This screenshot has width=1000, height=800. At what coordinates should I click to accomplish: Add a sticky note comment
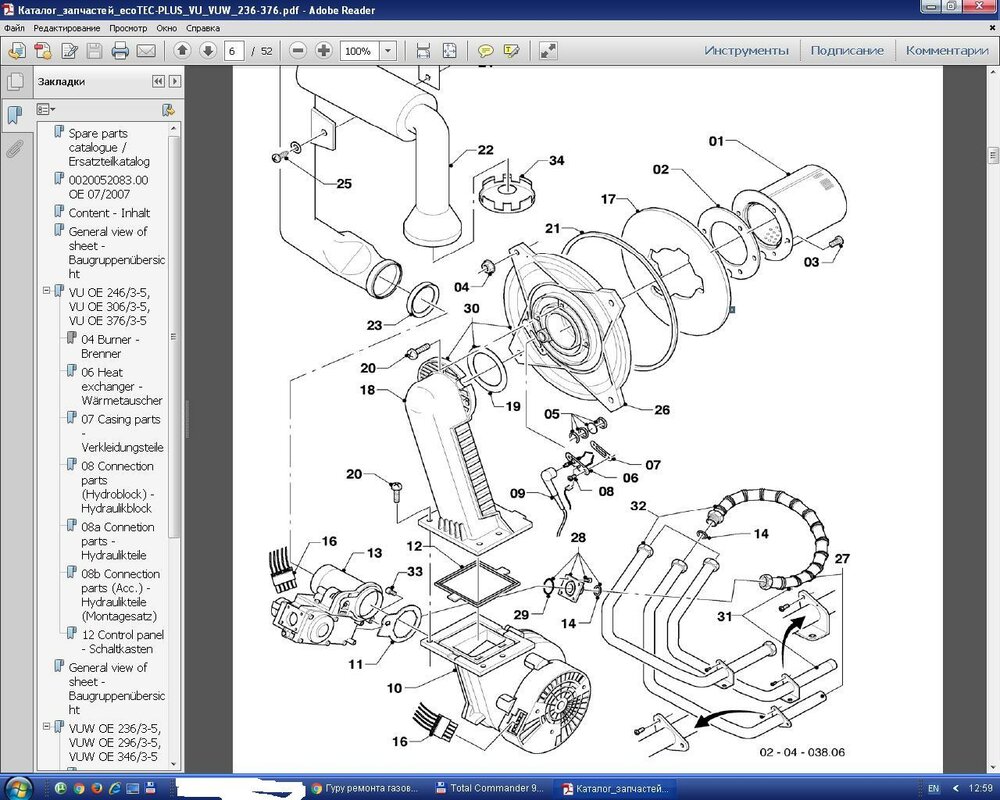point(485,50)
